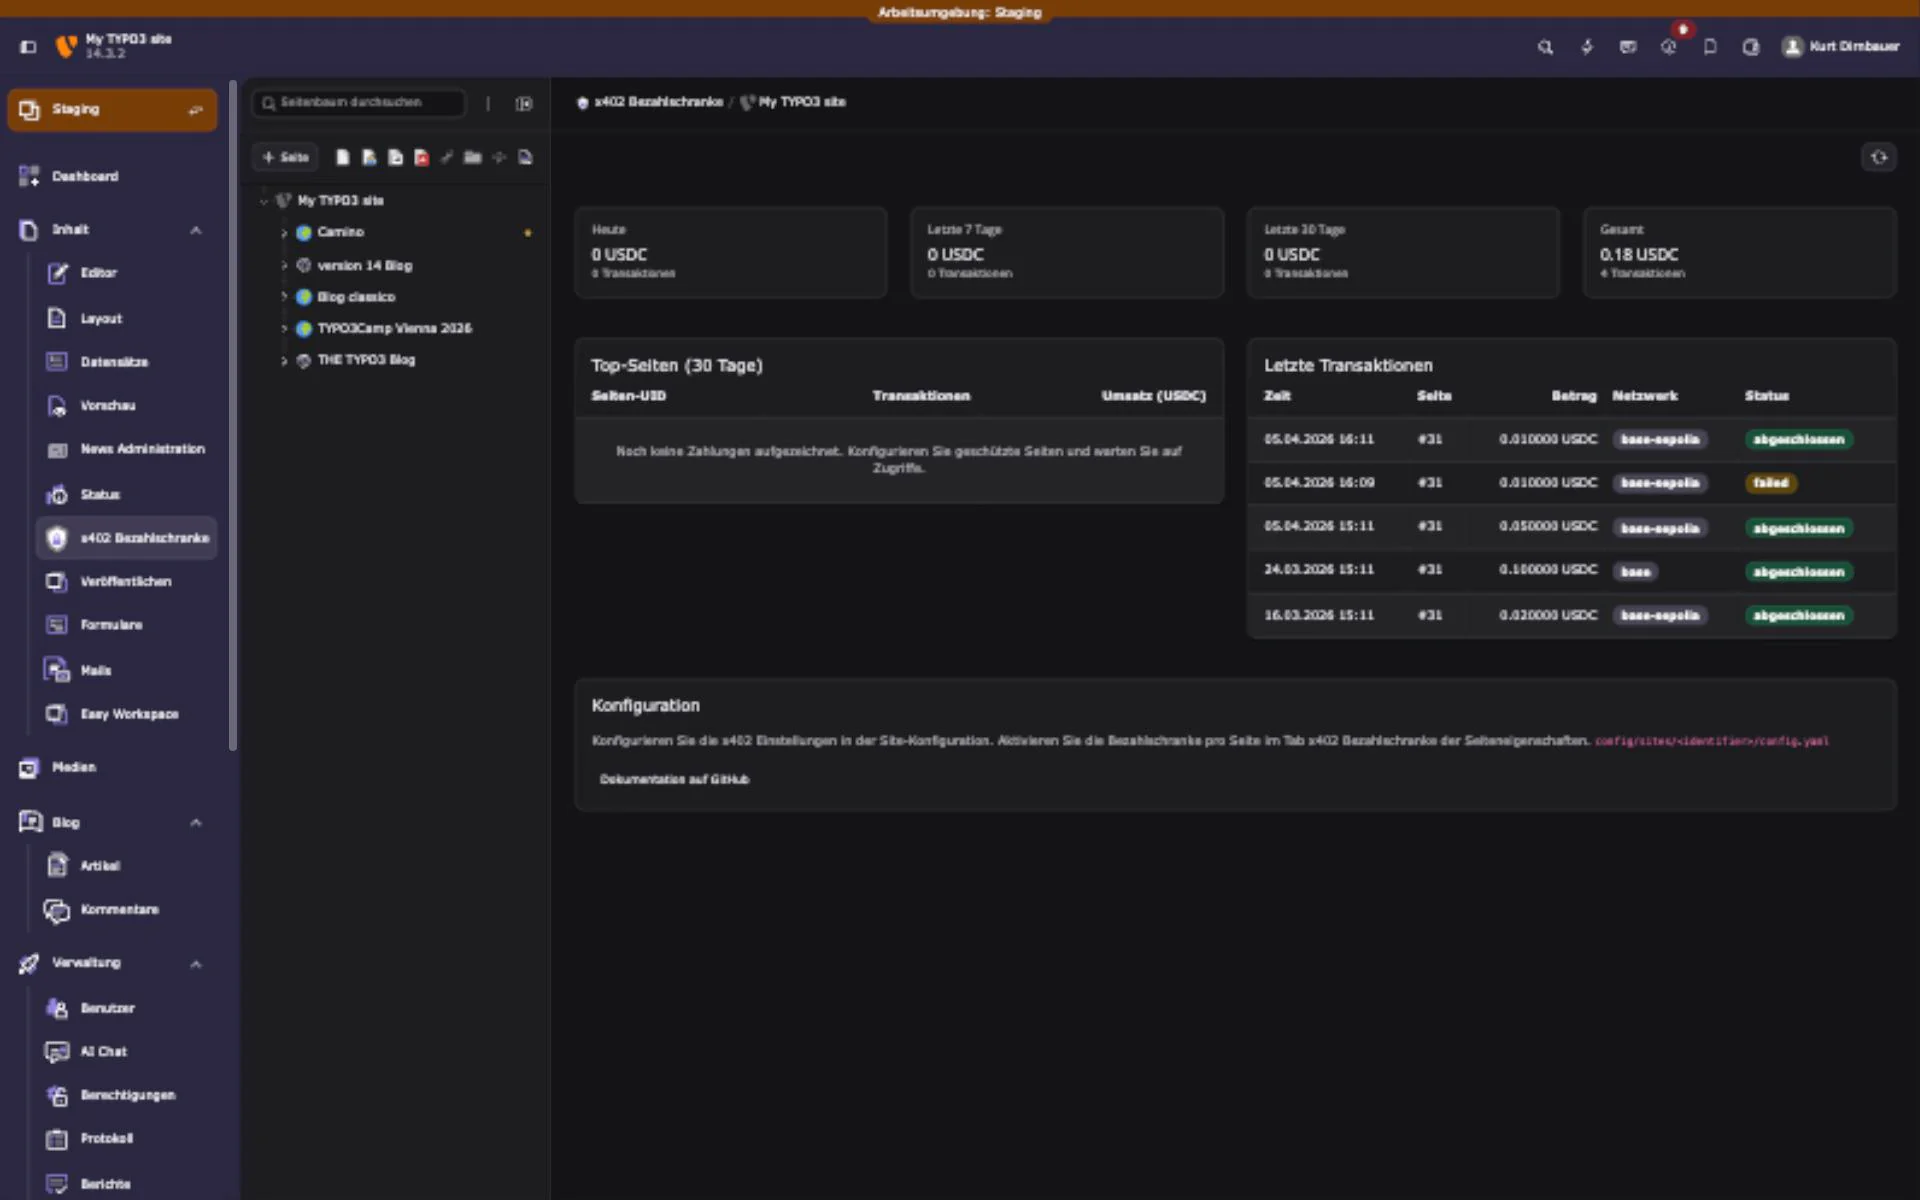Screen dimensions: 1920x1200
Task: Collapse the My TYPO3 site tree root
Action: [x=264, y=201]
